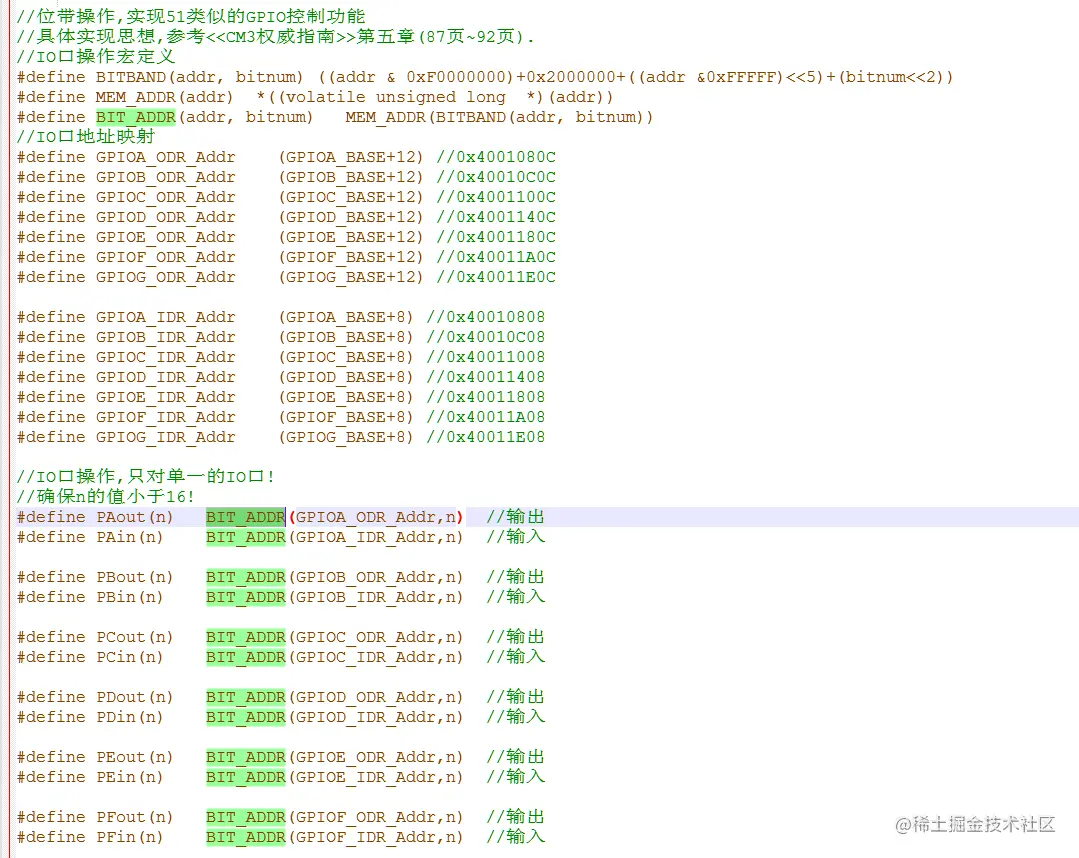Click the PCin(n) macro name
1079x858 pixels.
click(129, 657)
